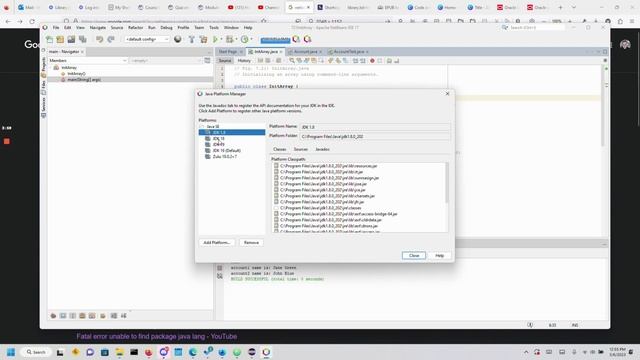Click the New Project toolbar icon
Screen dimensions: 640x360
pyautogui.click(x=60, y=39)
